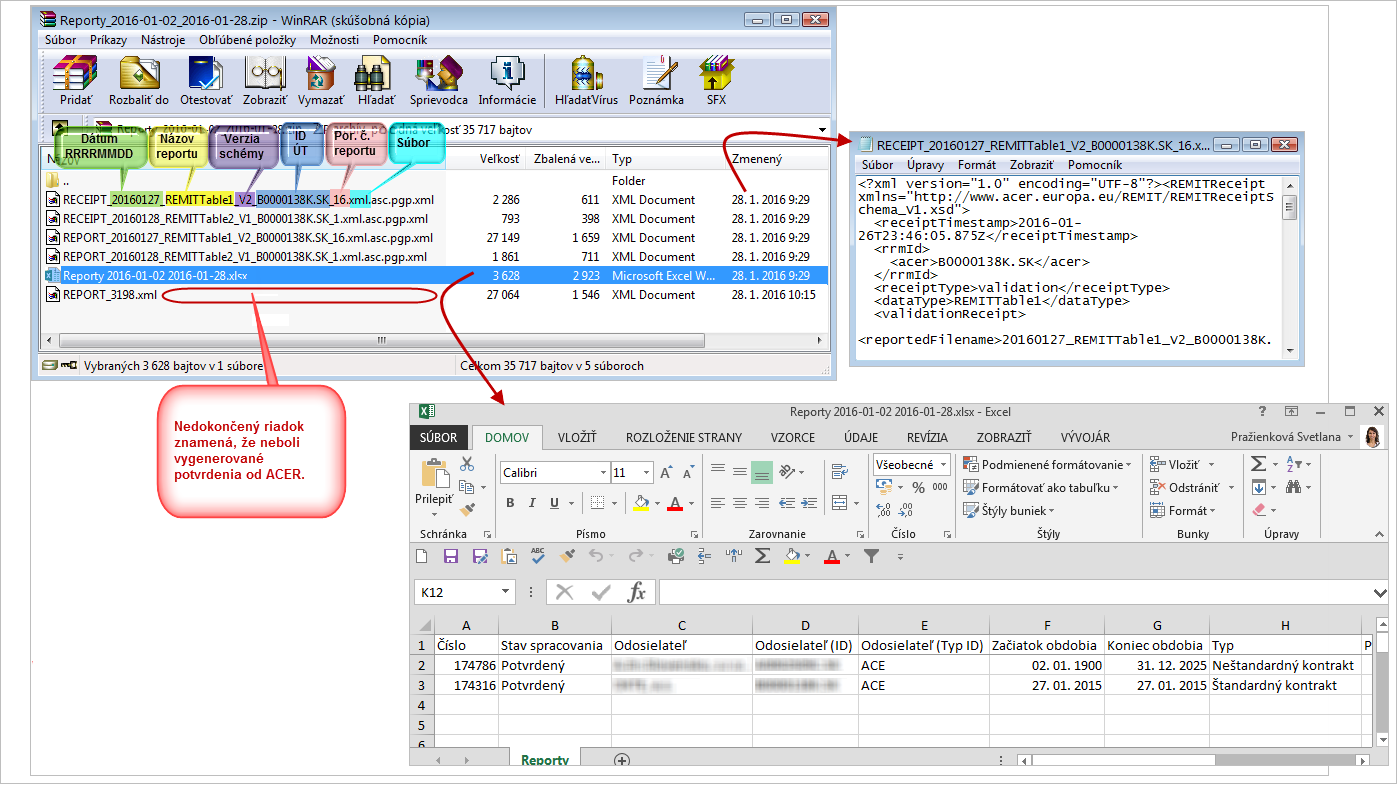This screenshot has height=787, width=1397.
Task: Click the filter funnel icon in quick toolbar
Action: [x=871, y=556]
